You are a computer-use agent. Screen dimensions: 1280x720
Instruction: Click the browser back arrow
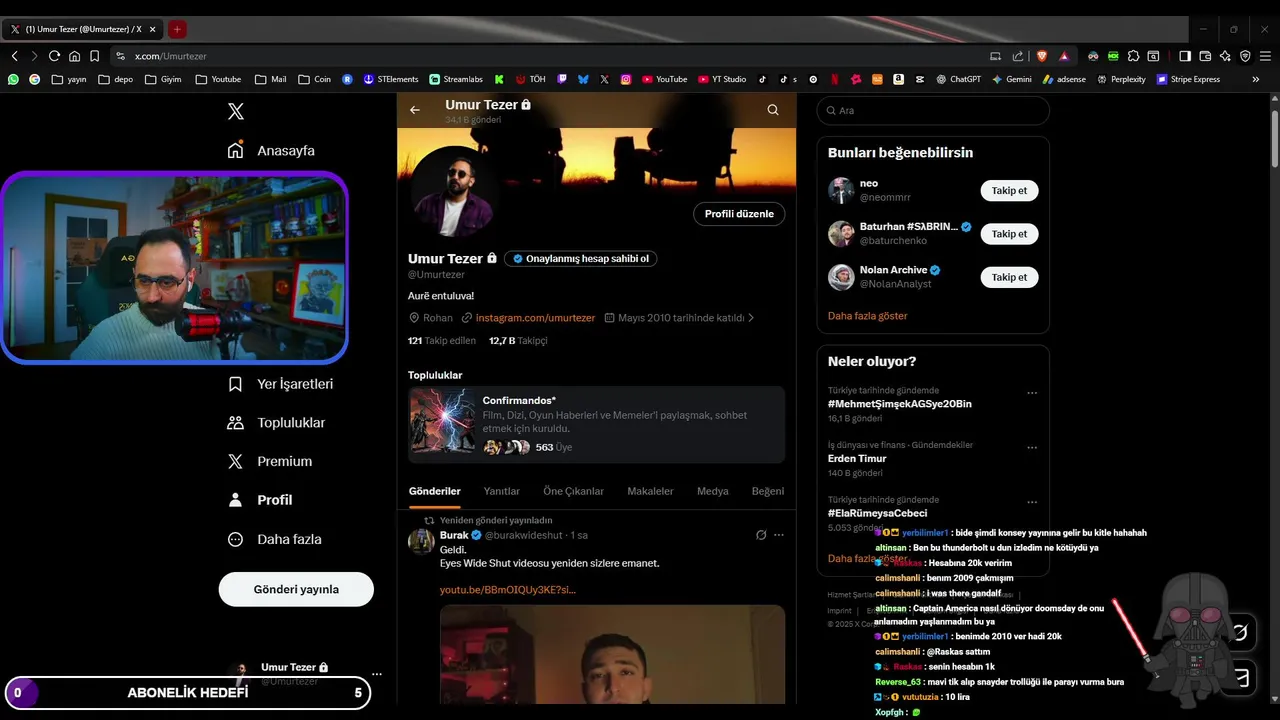coord(14,56)
